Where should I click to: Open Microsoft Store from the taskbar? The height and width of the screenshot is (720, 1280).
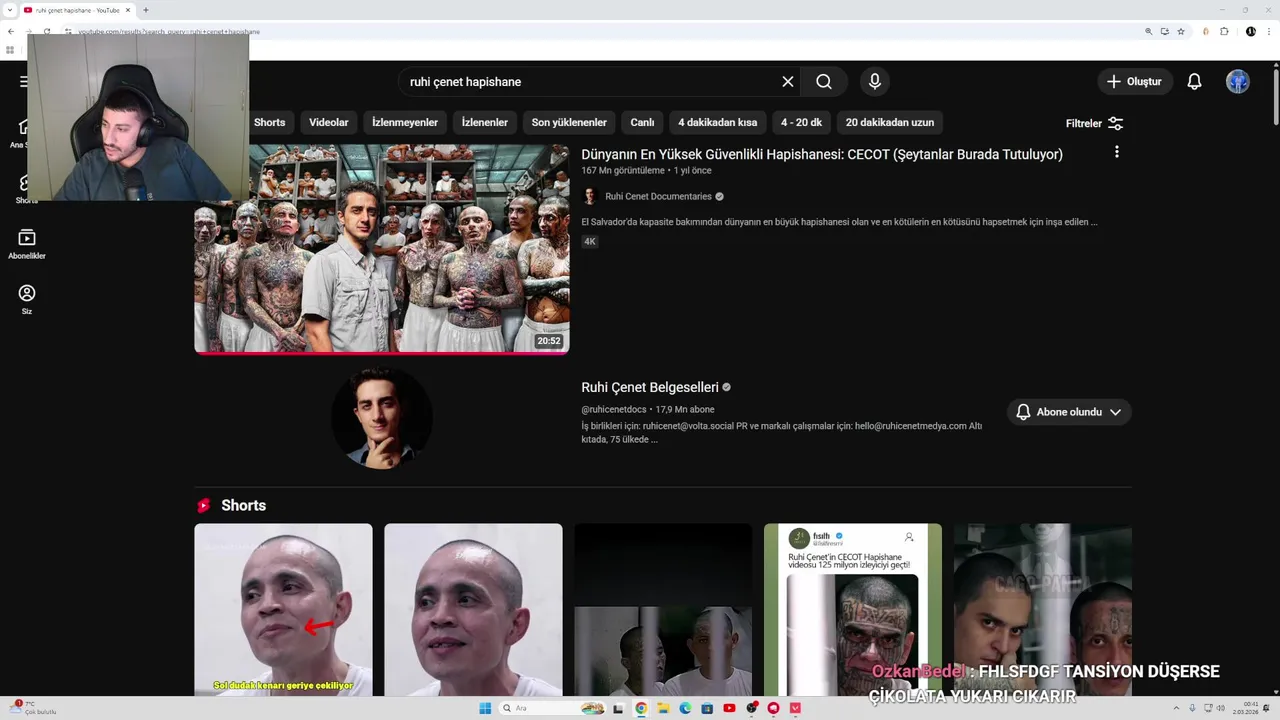click(x=707, y=708)
